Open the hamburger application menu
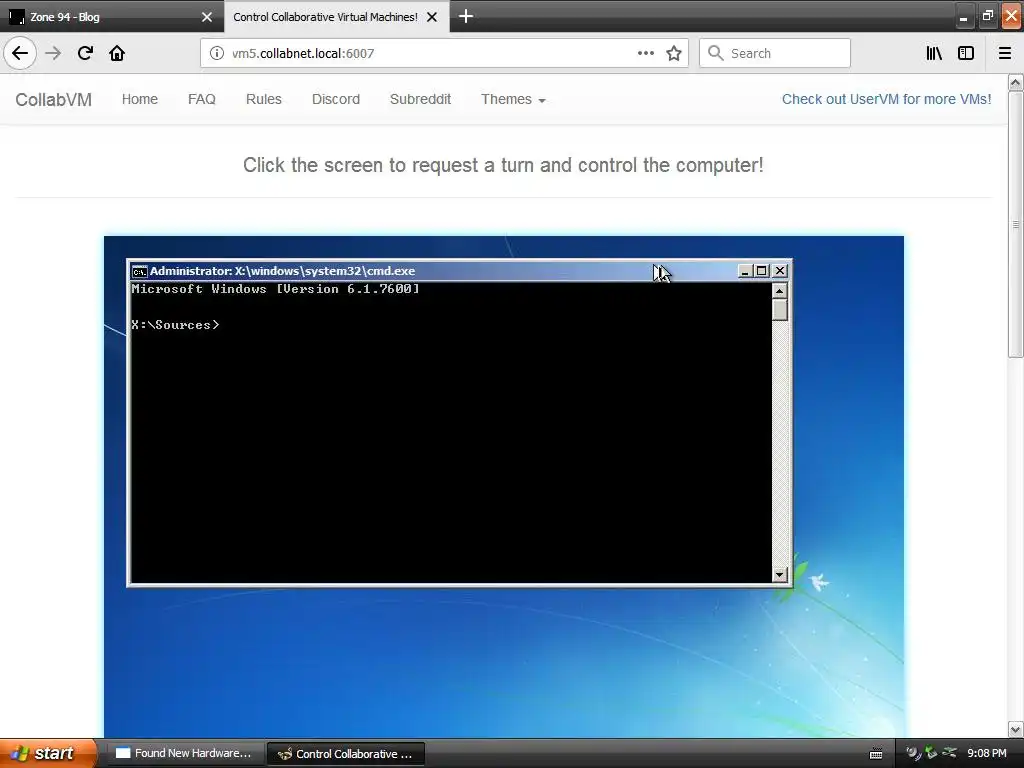1024x768 pixels. [x=1005, y=53]
